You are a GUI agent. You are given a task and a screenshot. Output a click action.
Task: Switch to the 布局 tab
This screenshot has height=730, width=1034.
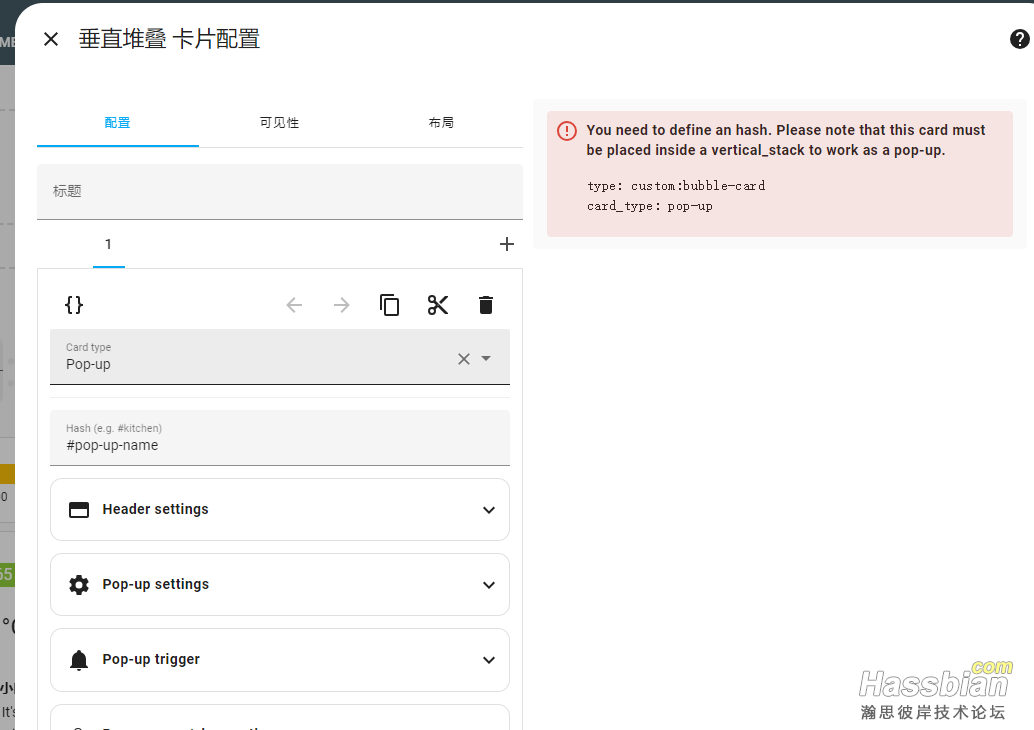[x=441, y=123]
